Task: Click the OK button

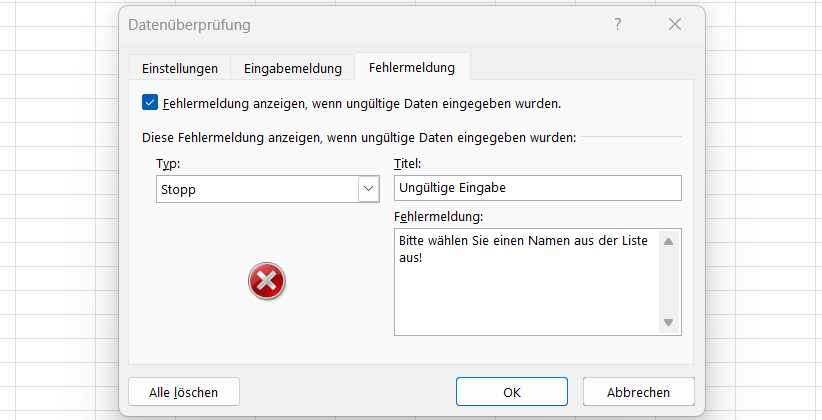Action: click(512, 392)
